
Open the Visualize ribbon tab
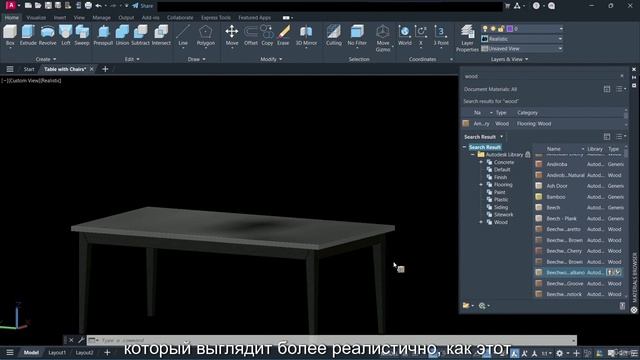click(x=36, y=18)
